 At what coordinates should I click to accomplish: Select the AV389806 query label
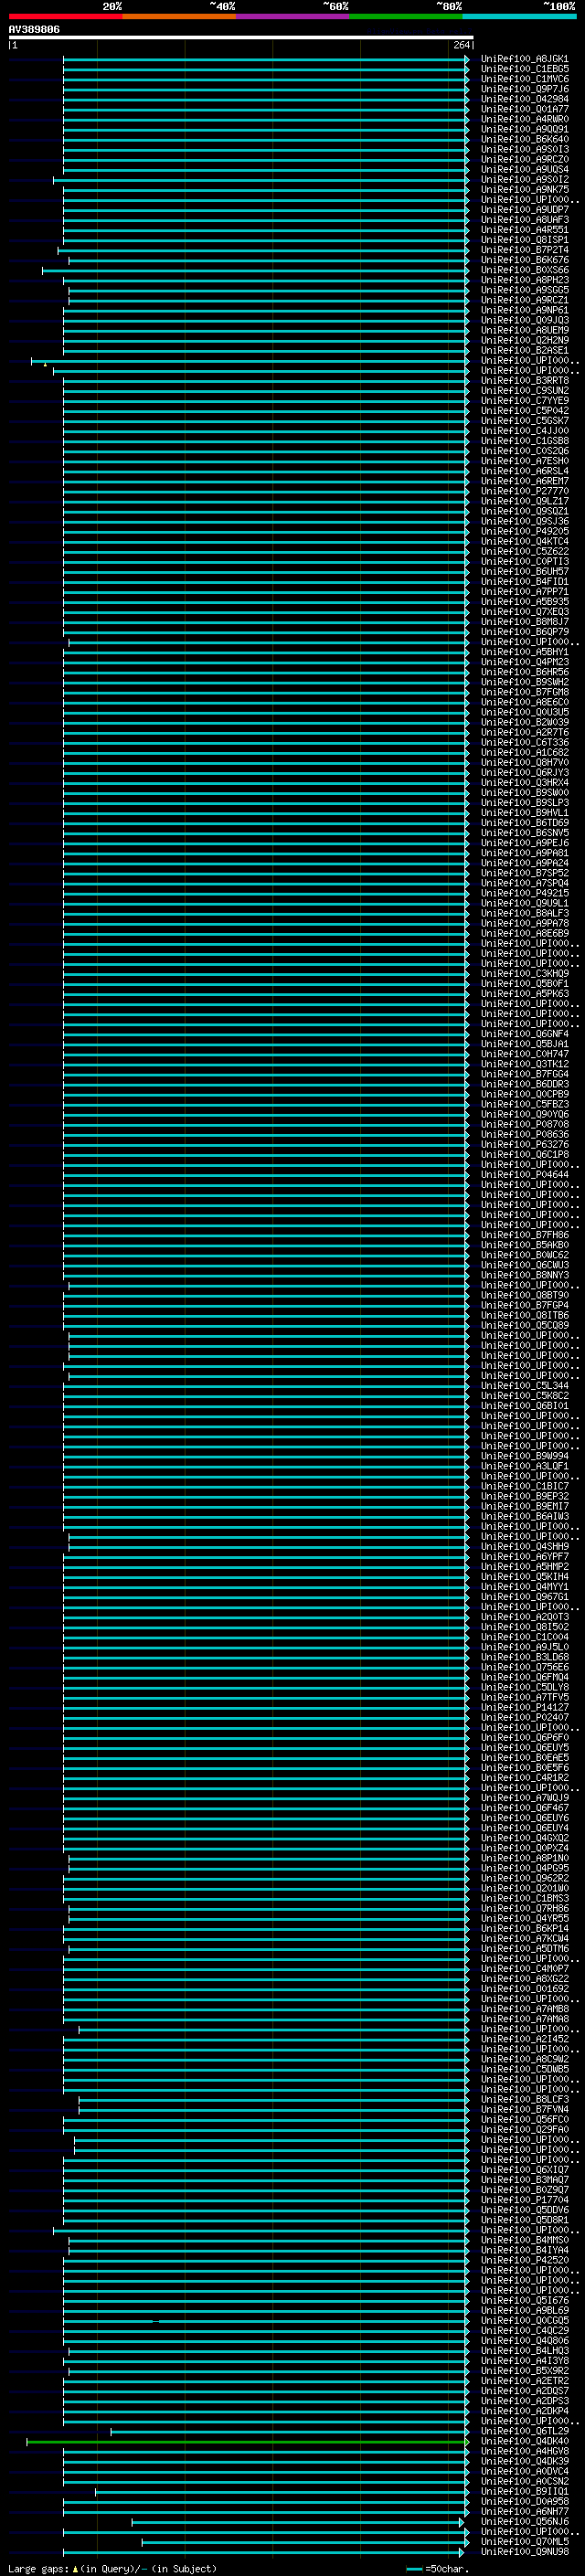34,30
